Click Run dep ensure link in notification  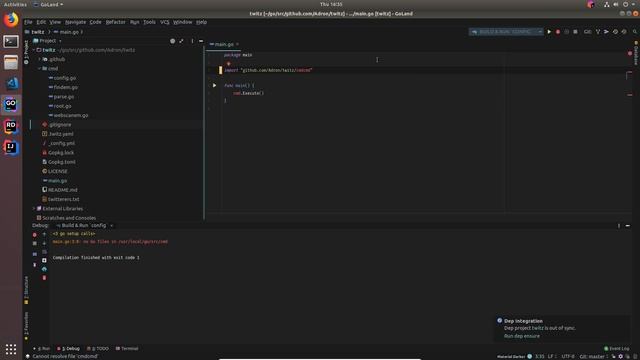522,336
